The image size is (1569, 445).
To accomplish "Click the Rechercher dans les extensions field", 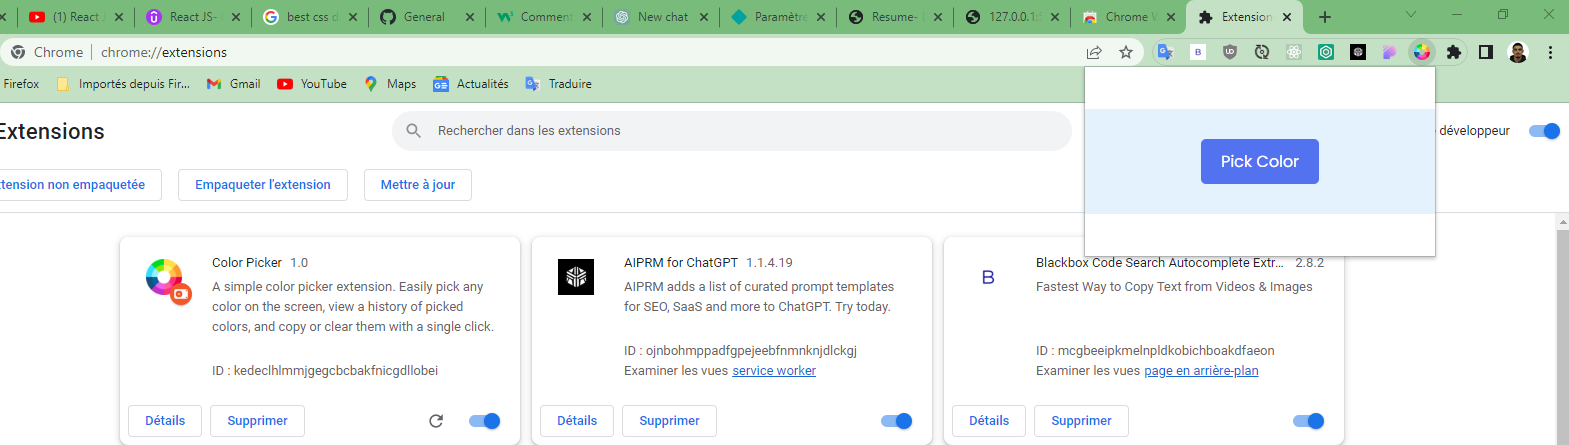I will coord(732,131).
